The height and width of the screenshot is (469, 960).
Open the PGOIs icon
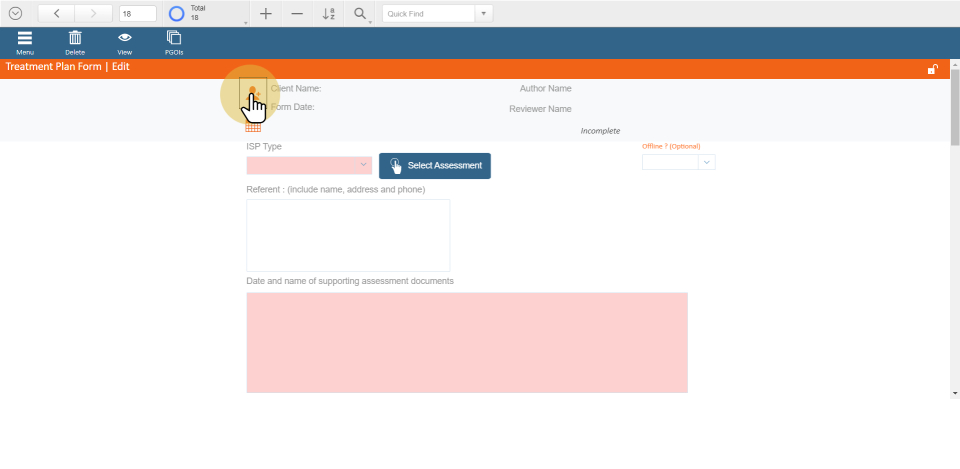pyautogui.click(x=174, y=38)
